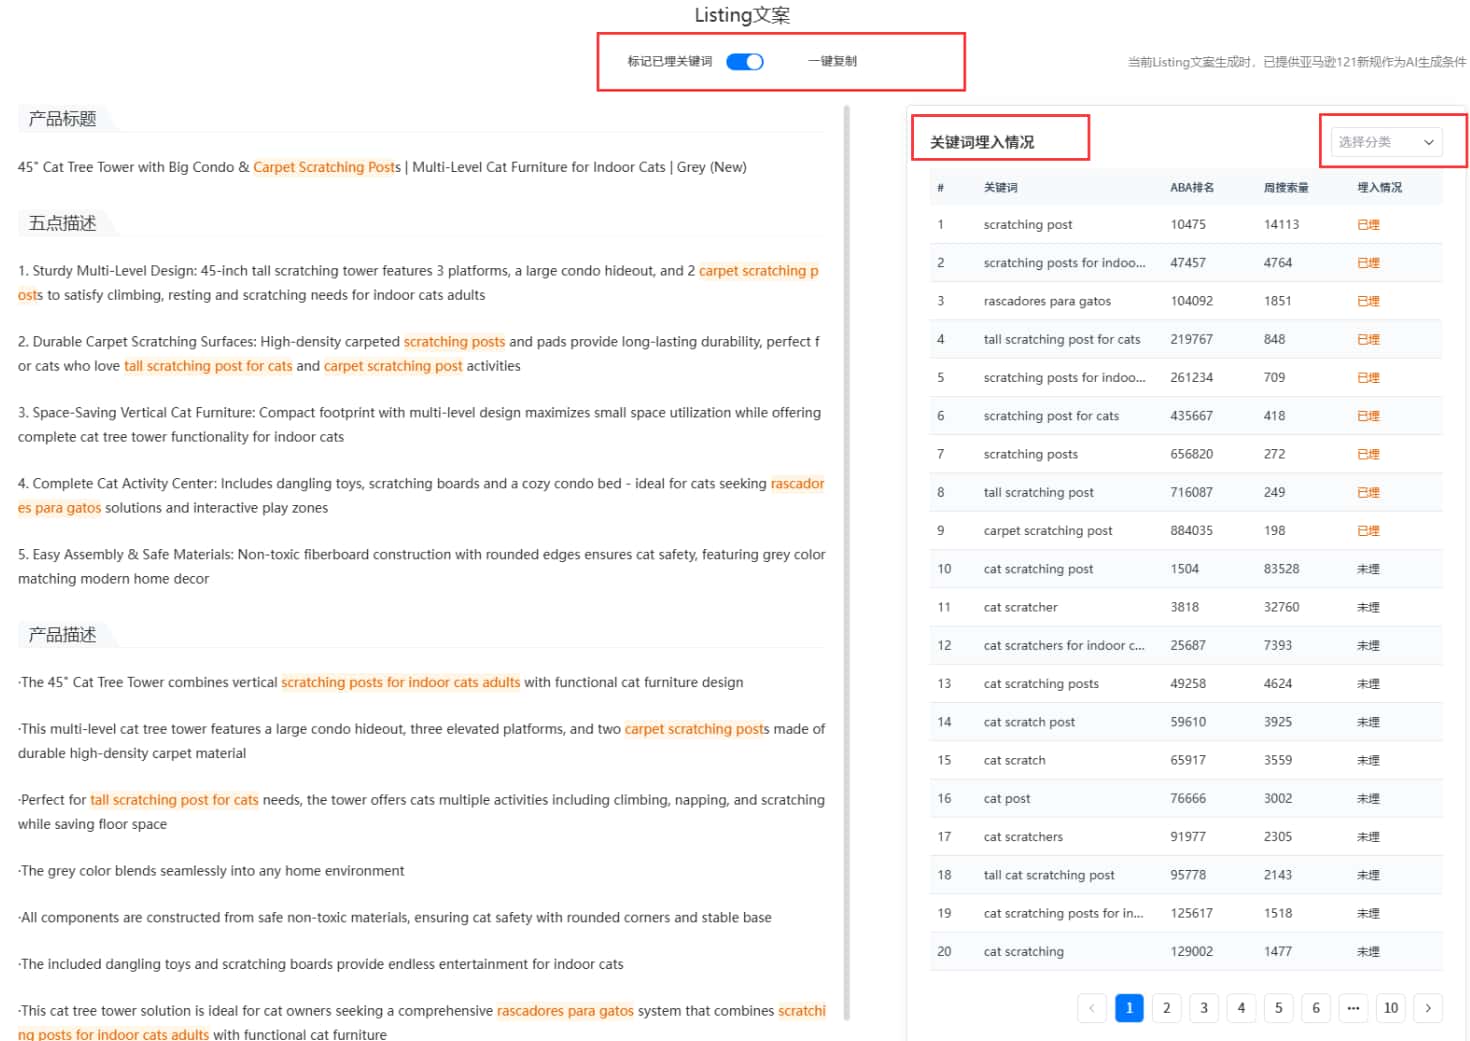
Task: Go to the next page arrow in pagination
Action: point(1428,1008)
